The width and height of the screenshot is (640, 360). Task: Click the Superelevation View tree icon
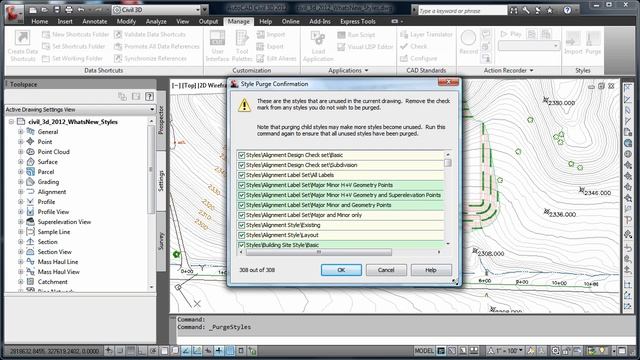(x=30, y=222)
